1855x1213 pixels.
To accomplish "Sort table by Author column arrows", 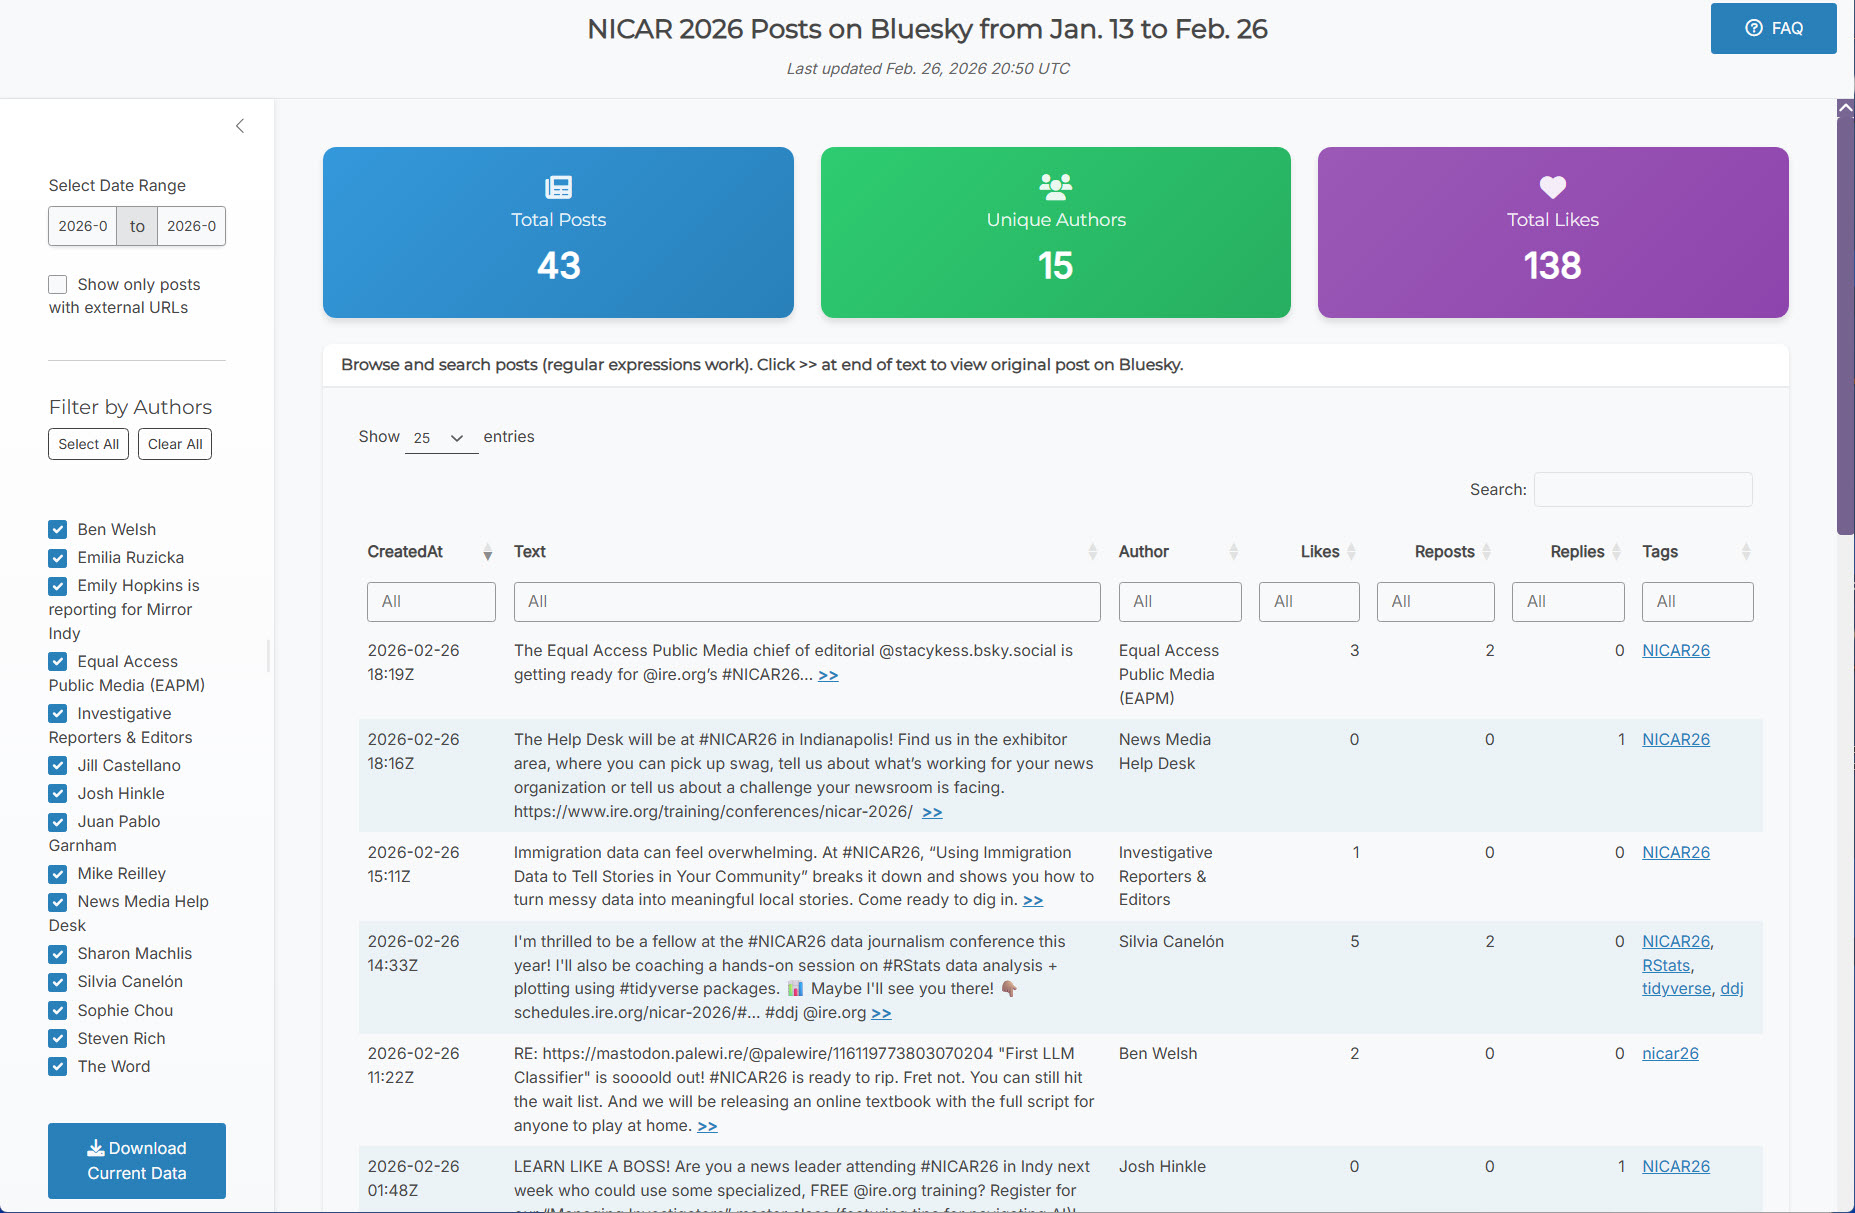I will [x=1233, y=552].
